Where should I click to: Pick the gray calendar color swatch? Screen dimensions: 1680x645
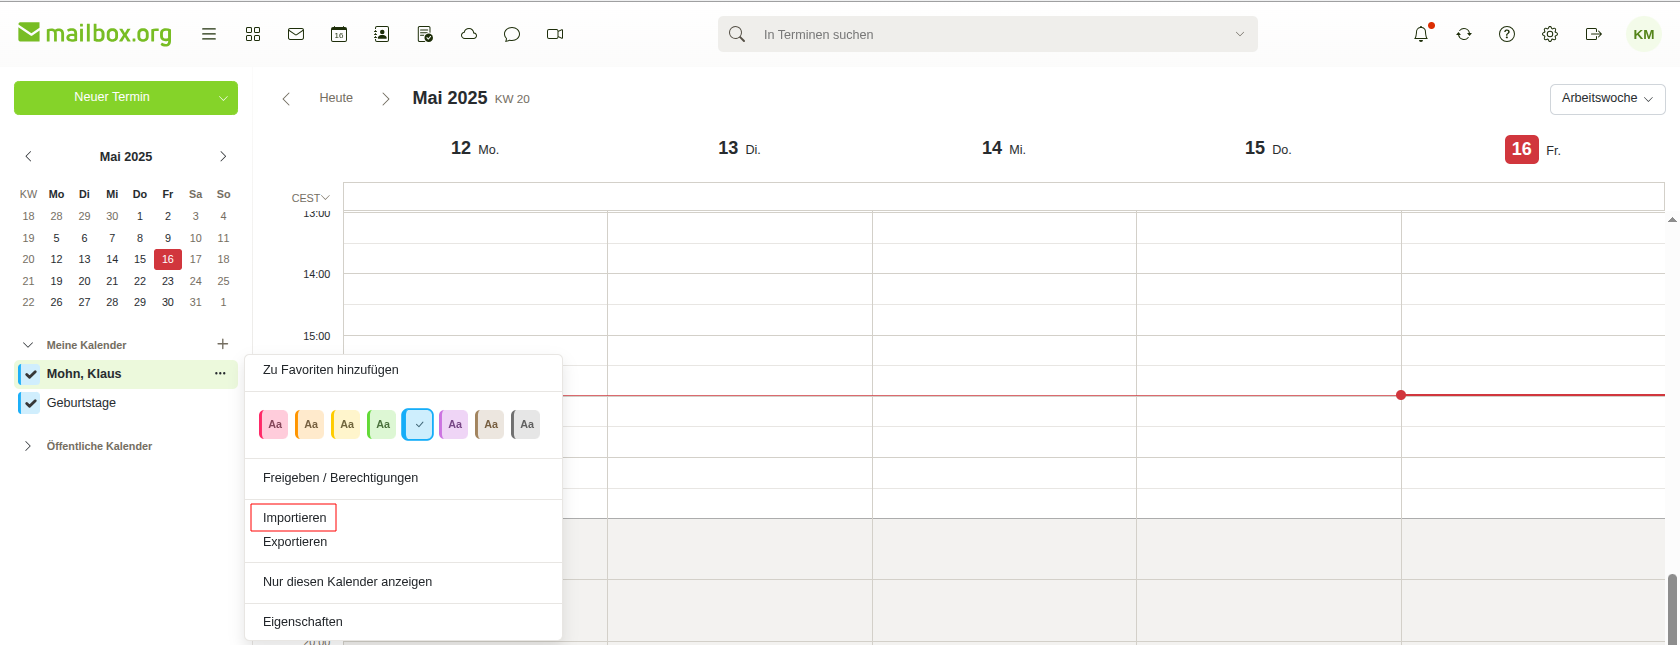coord(526,424)
